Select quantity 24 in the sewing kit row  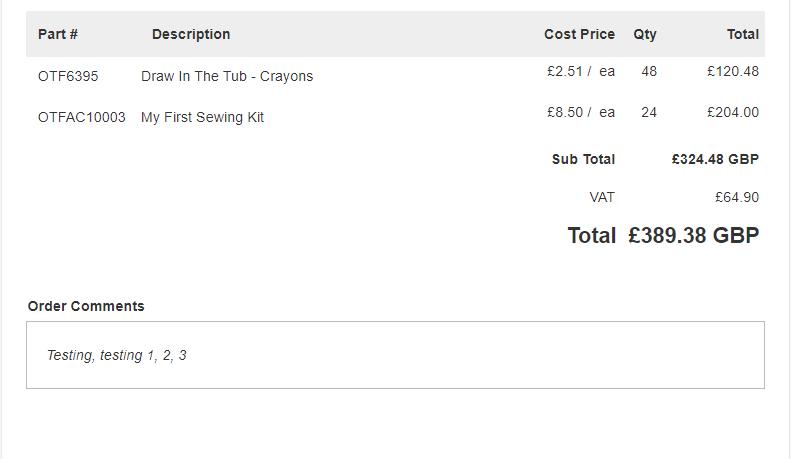pos(649,112)
